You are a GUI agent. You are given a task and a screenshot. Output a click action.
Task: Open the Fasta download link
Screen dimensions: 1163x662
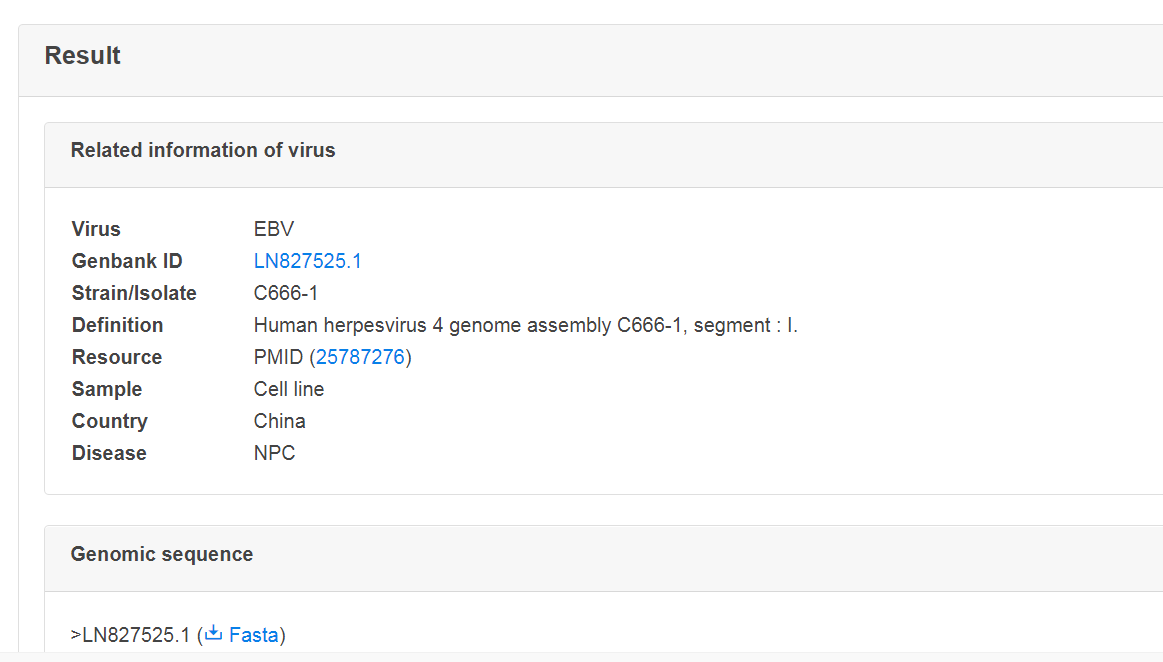253,635
